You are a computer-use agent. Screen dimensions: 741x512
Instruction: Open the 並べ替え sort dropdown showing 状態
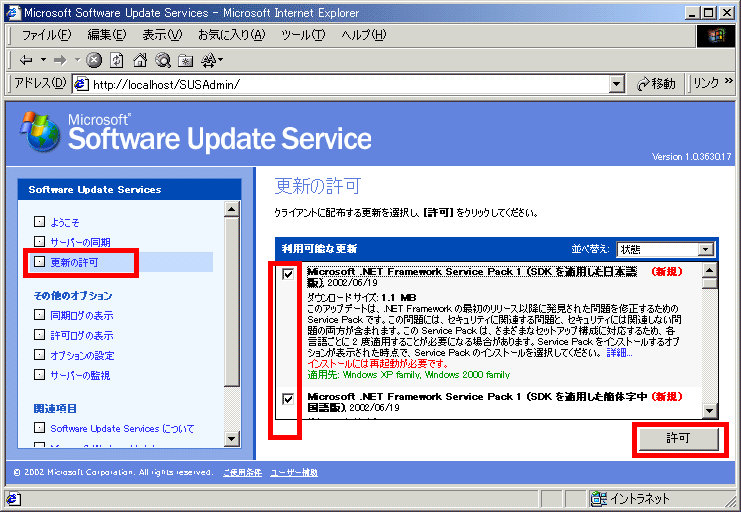click(x=665, y=249)
